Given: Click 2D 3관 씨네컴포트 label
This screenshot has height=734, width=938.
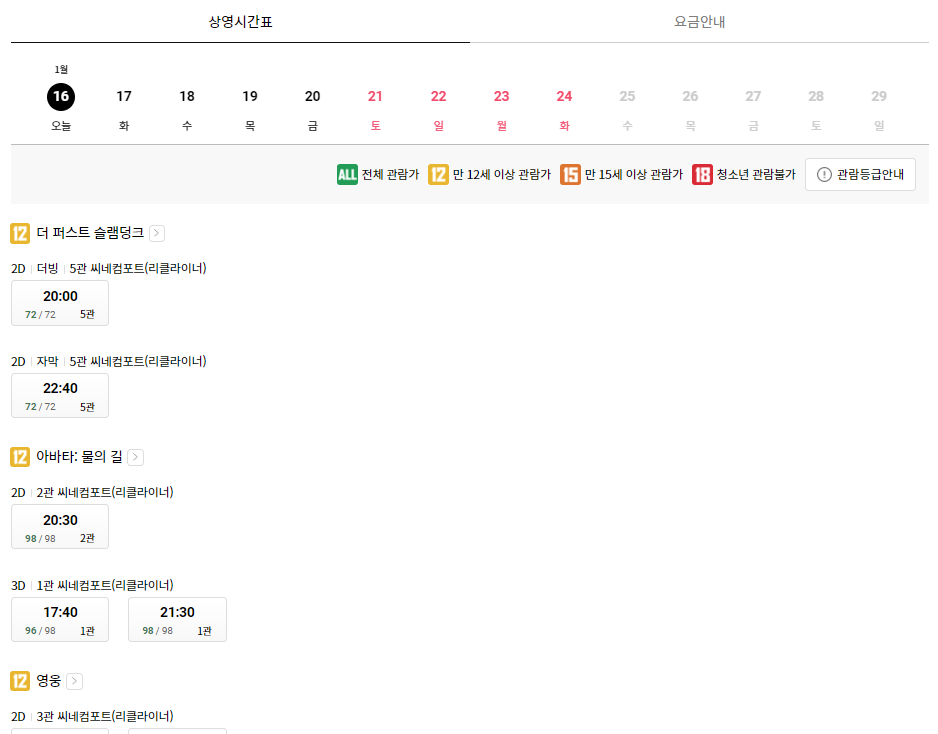Looking at the screenshot, I should click(92, 716).
